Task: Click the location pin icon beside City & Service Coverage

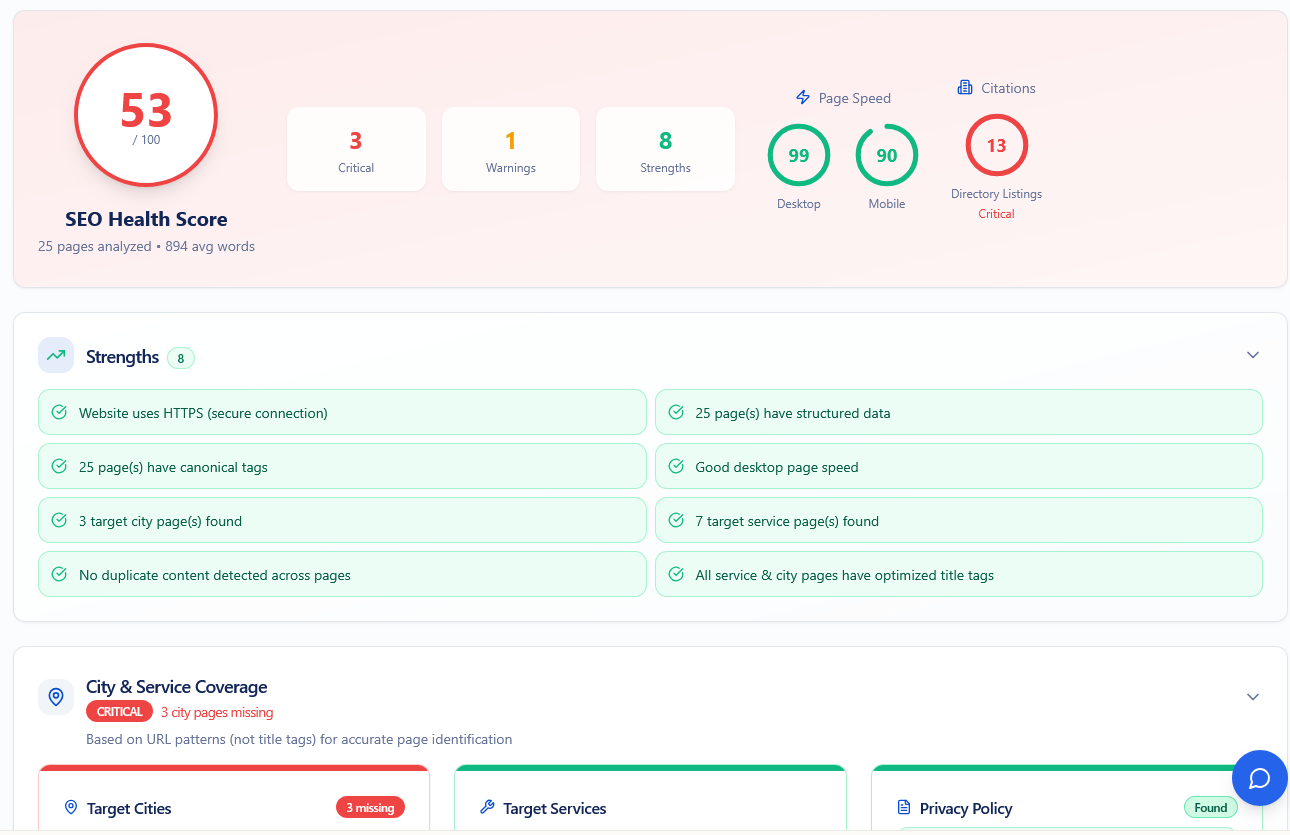Action: pos(56,697)
